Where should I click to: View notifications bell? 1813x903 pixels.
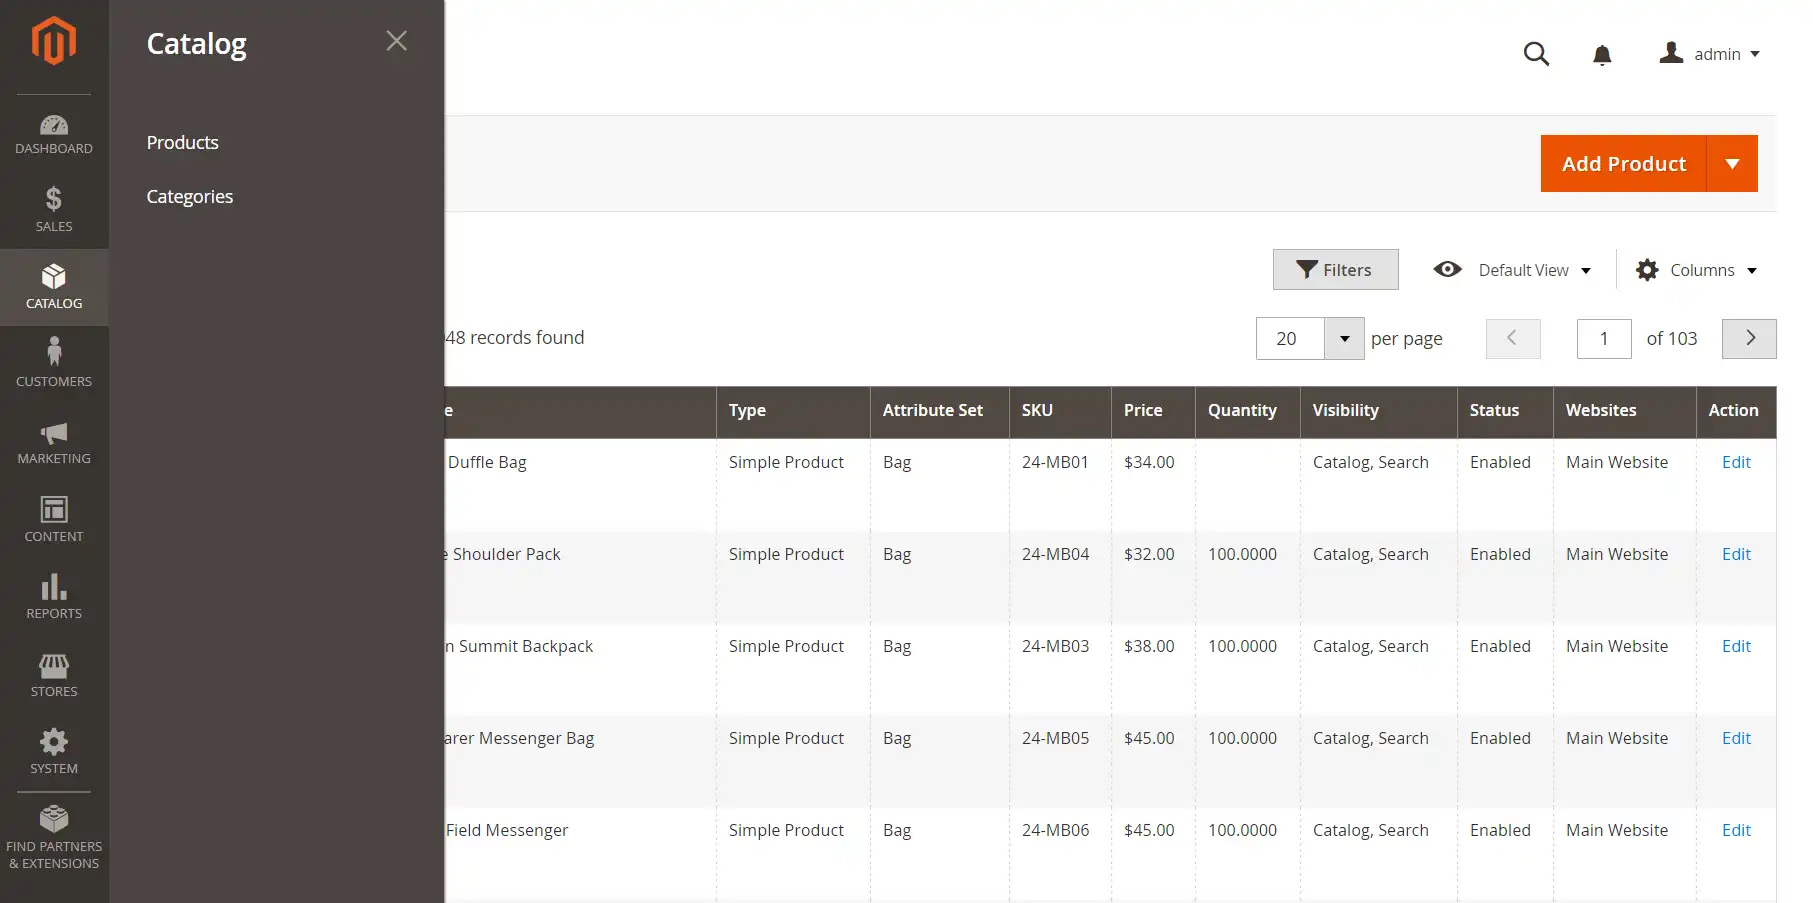tap(1602, 55)
